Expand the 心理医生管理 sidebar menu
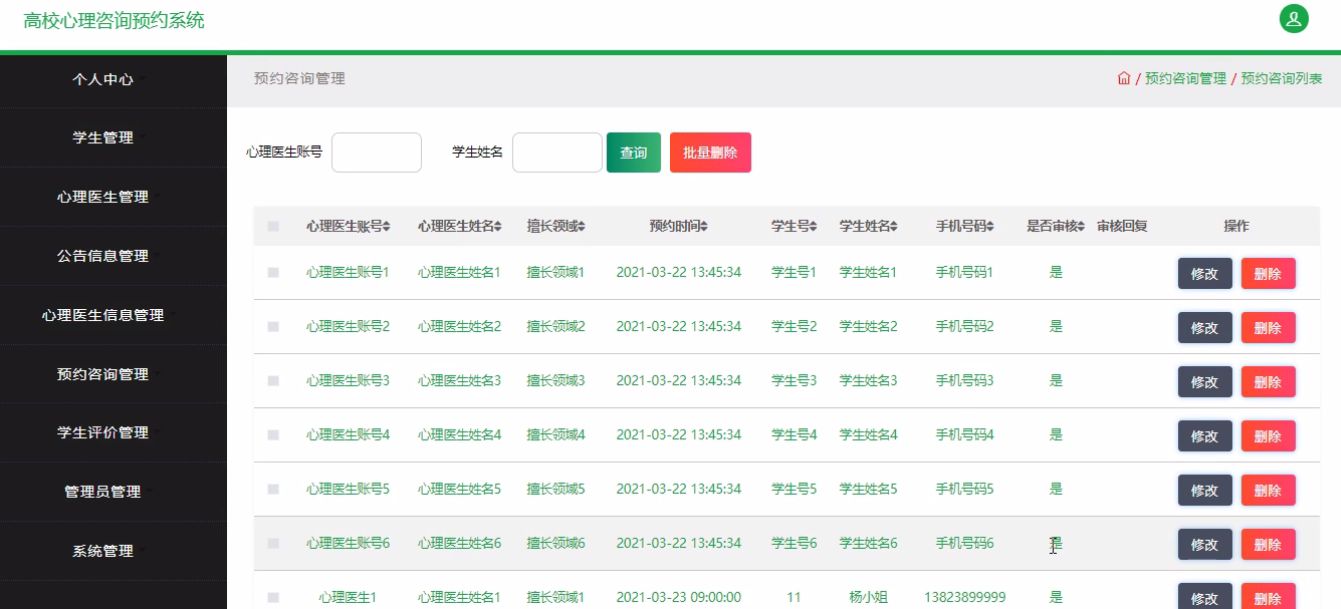This screenshot has height=609, width=1341. click(x=113, y=197)
